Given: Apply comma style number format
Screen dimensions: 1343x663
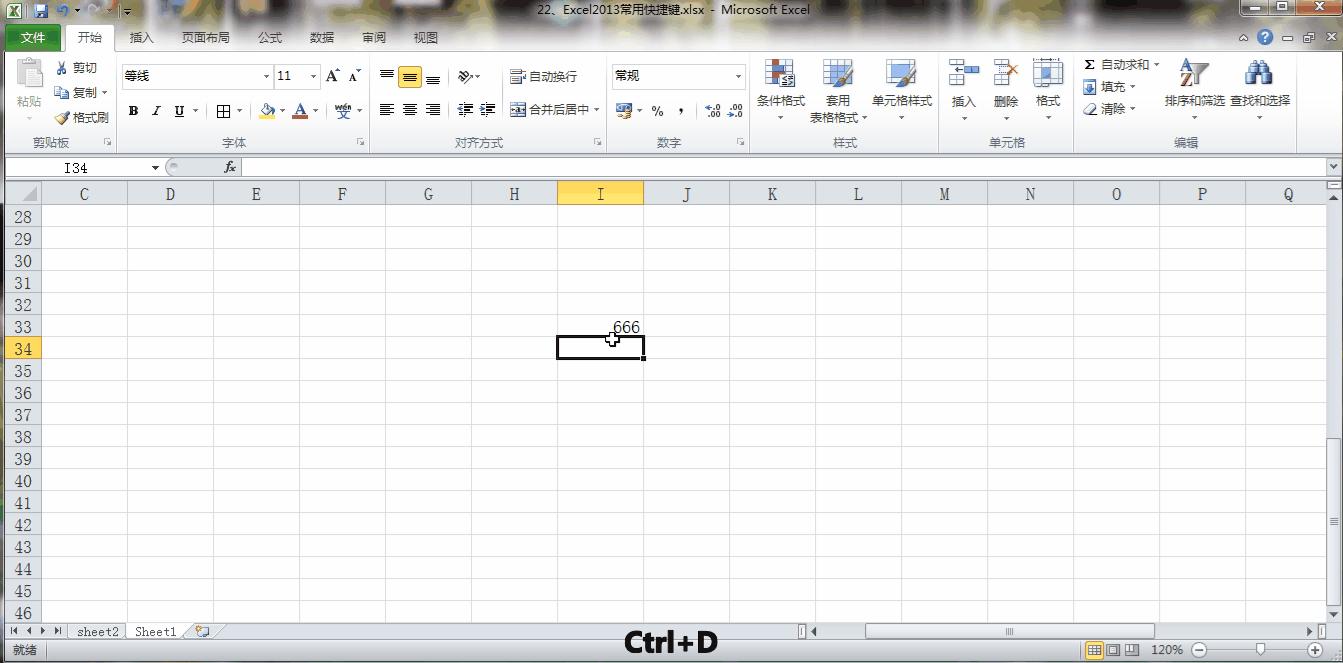Looking at the screenshot, I should 681,111.
